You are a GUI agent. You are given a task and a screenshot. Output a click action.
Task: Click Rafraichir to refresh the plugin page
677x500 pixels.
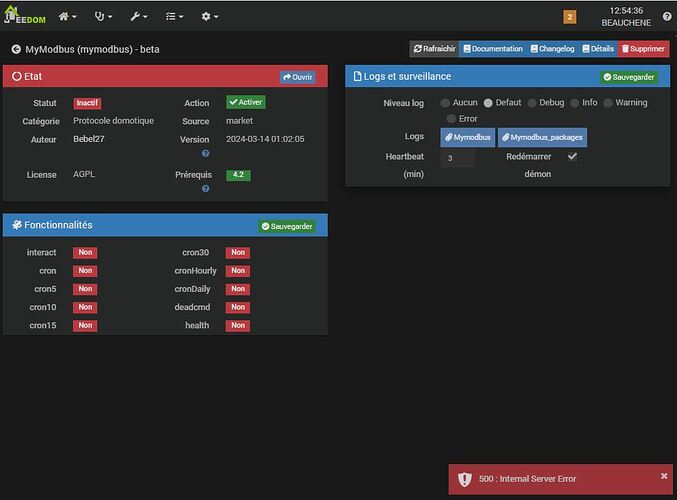pos(434,48)
